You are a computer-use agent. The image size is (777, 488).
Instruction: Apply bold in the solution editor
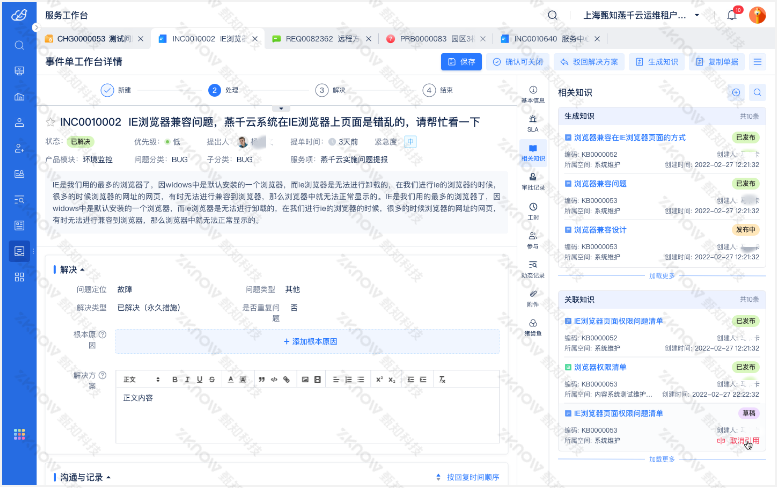pos(174,380)
